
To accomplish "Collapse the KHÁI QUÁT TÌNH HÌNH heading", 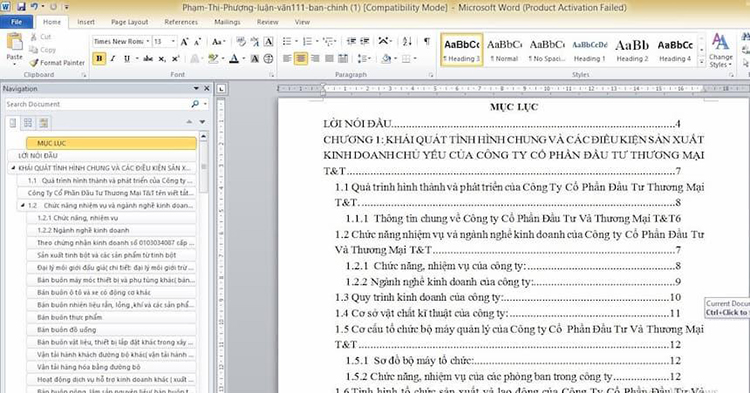I will tap(13, 168).
